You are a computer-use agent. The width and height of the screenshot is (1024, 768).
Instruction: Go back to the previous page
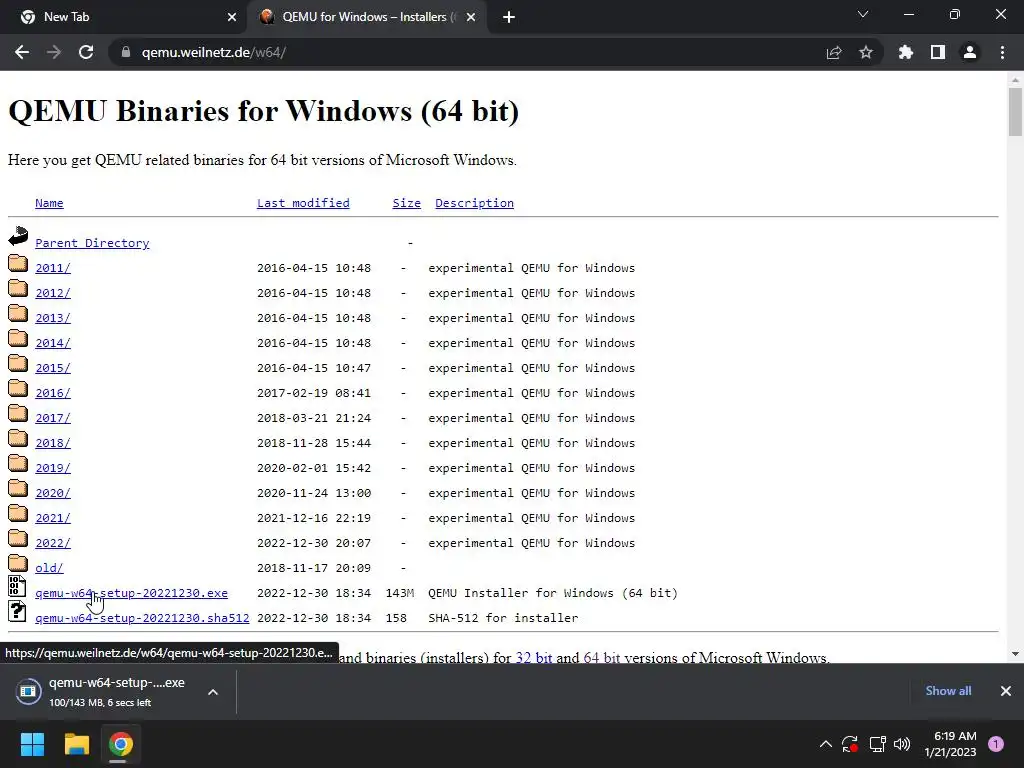(22, 52)
